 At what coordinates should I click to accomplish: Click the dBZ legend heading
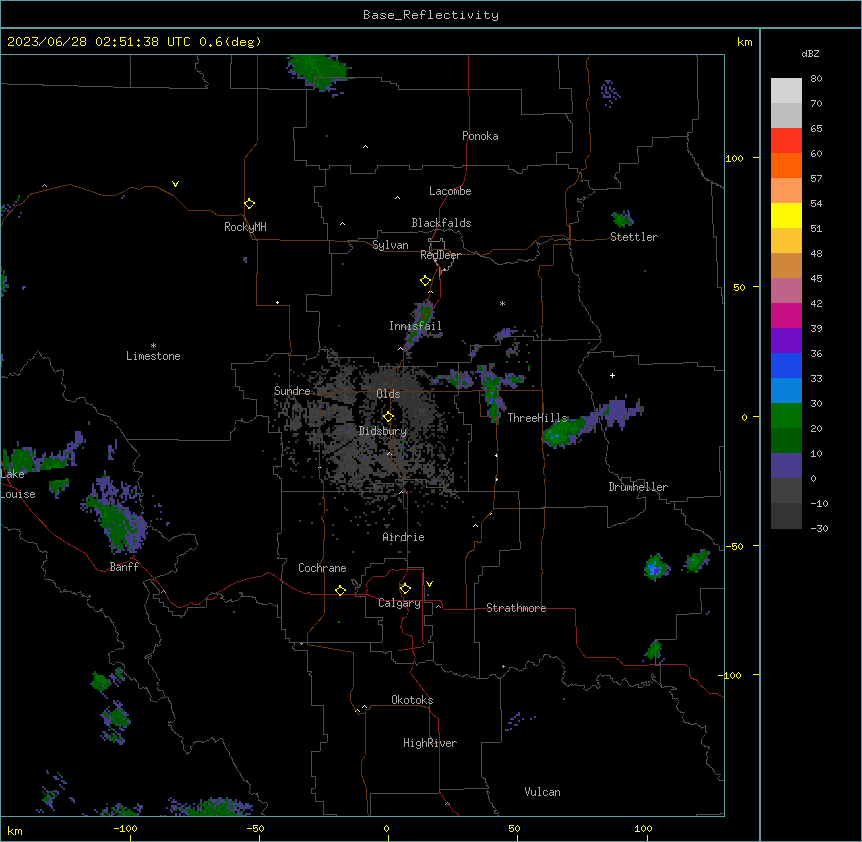click(x=810, y=53)
